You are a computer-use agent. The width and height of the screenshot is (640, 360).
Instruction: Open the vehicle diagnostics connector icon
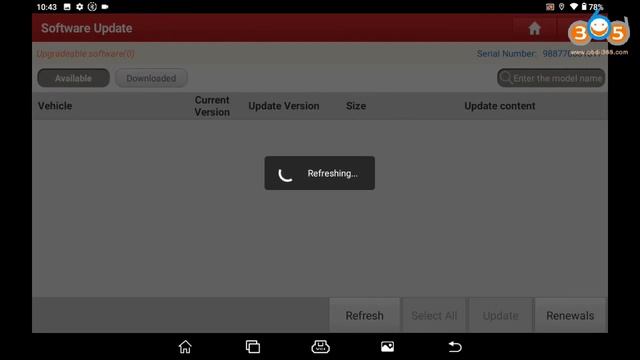[x=320, y=347]
